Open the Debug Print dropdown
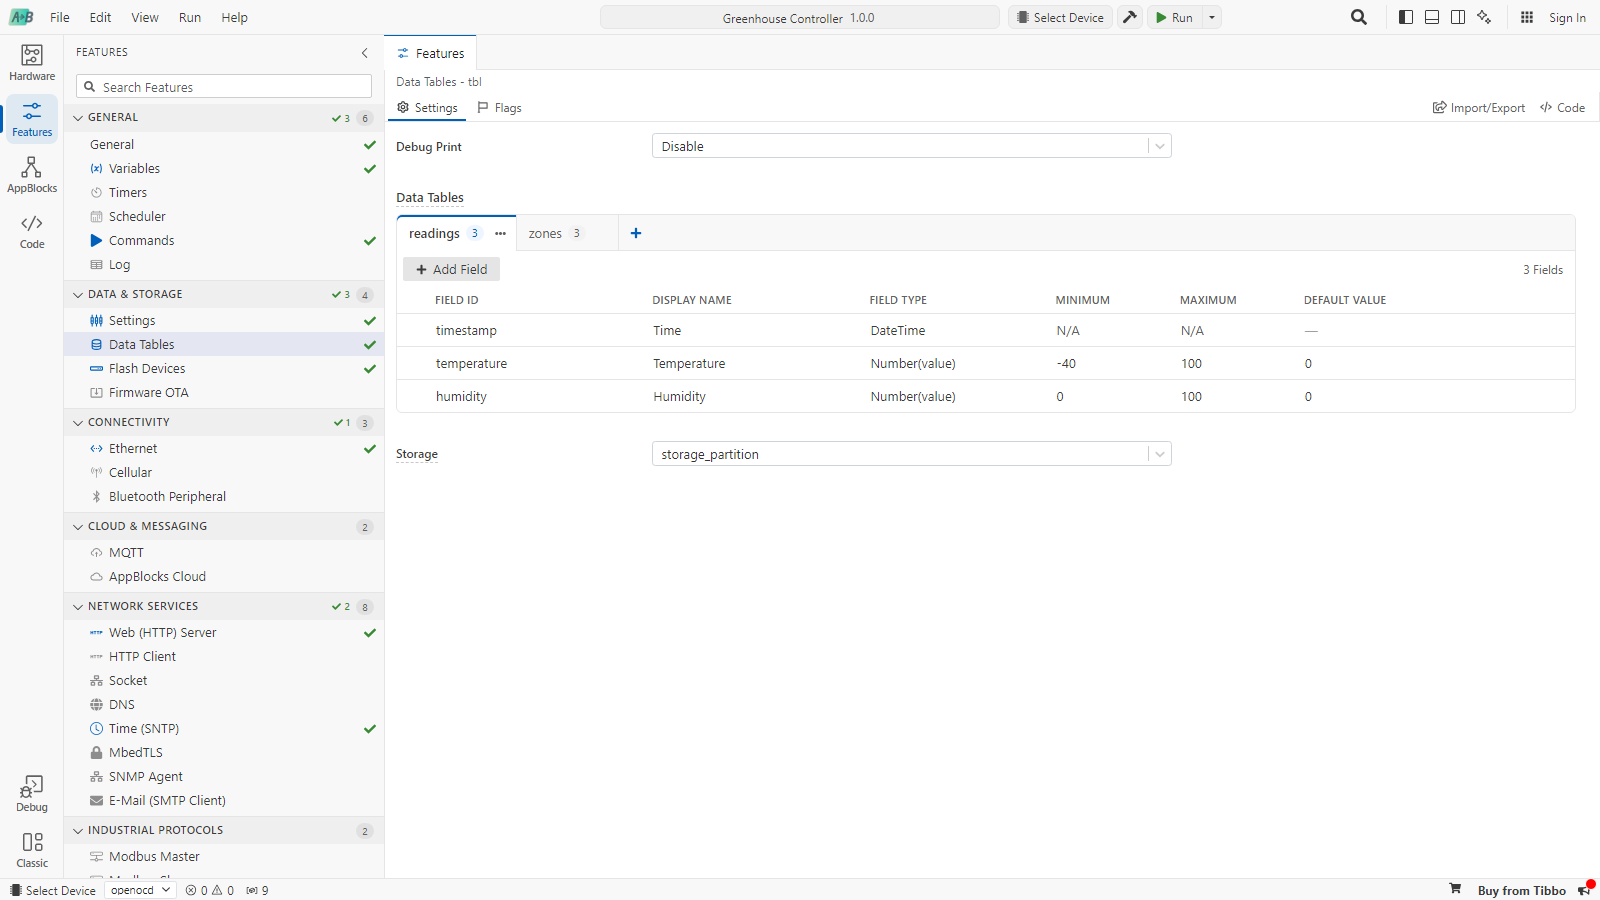1600x900 pixels. (x=911, y=146)
